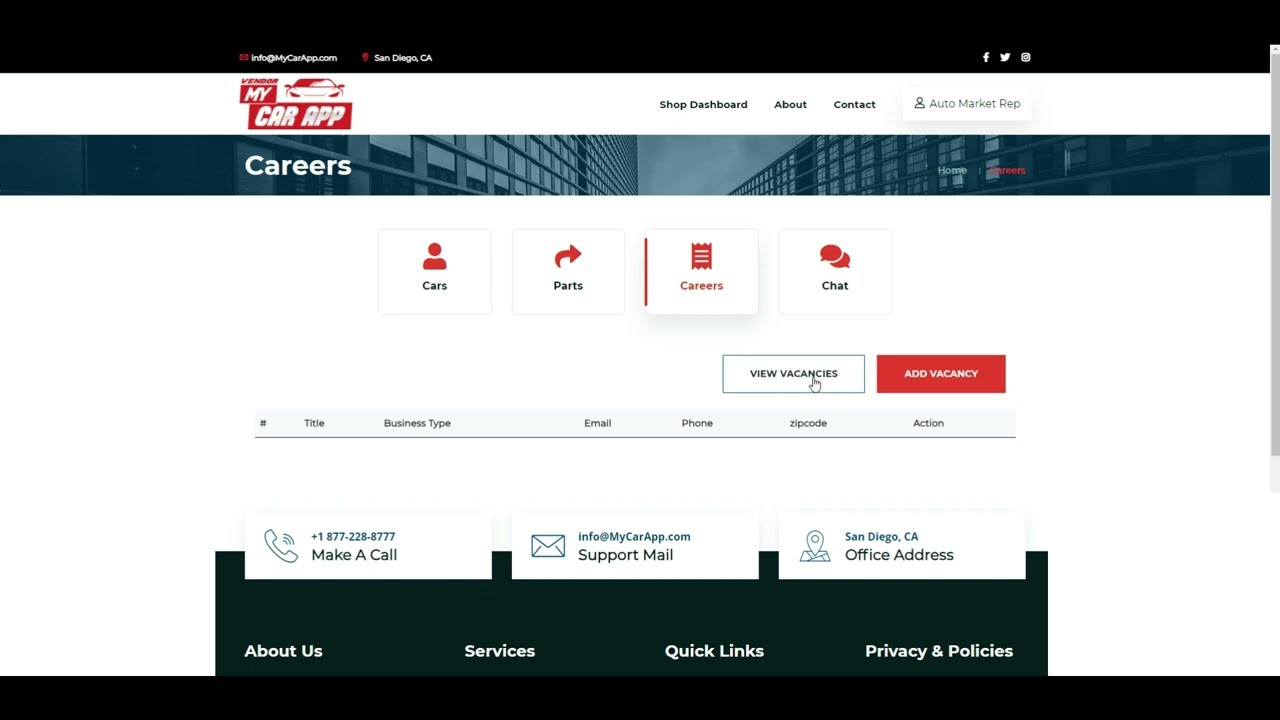Select the Chat bubbles icon
The image size is (1280, 720).
[835, 257]
